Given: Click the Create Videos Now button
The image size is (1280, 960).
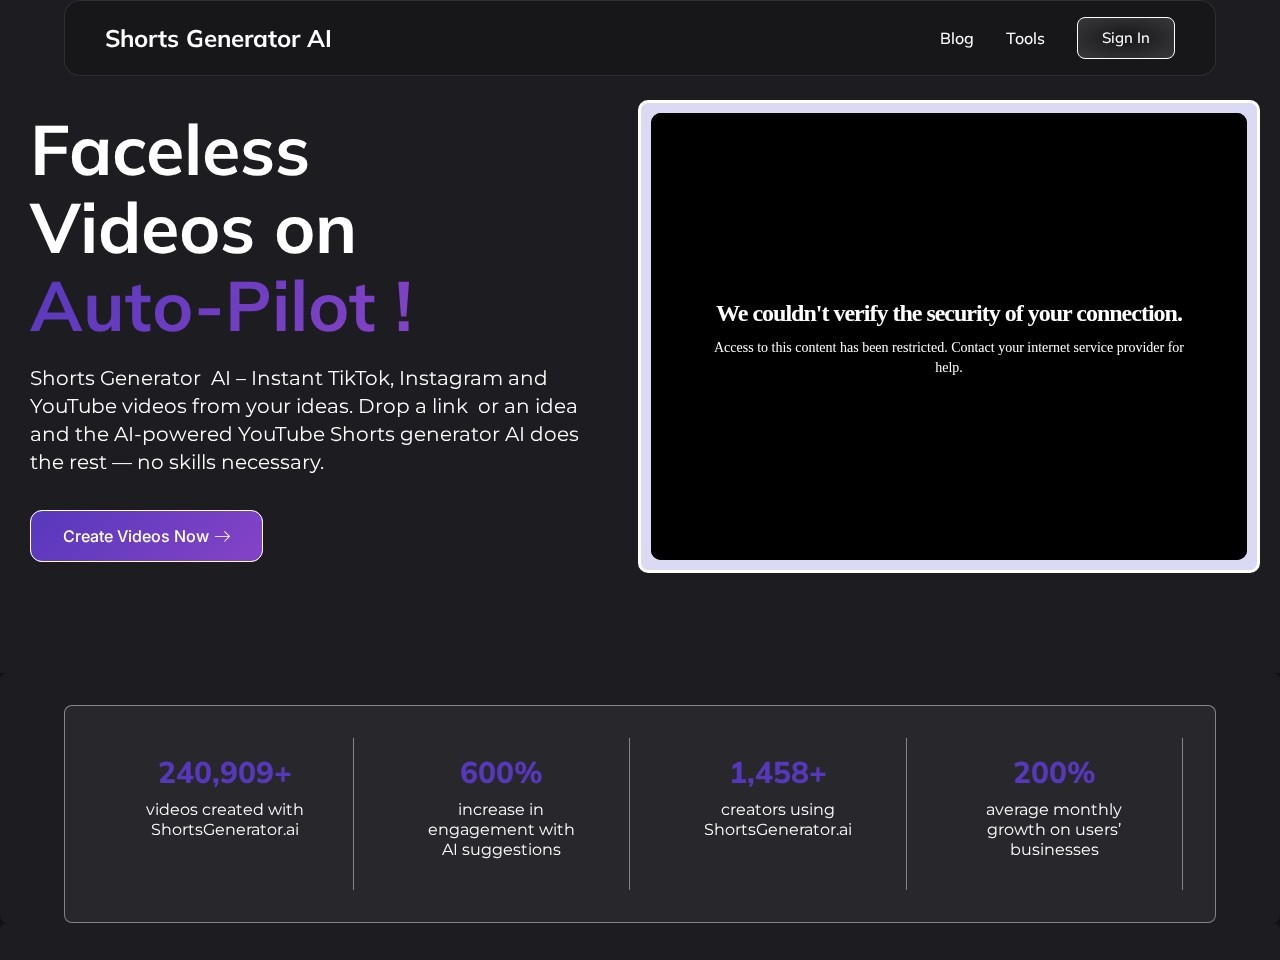Looking at the screenshot, I should coord(146,536).
